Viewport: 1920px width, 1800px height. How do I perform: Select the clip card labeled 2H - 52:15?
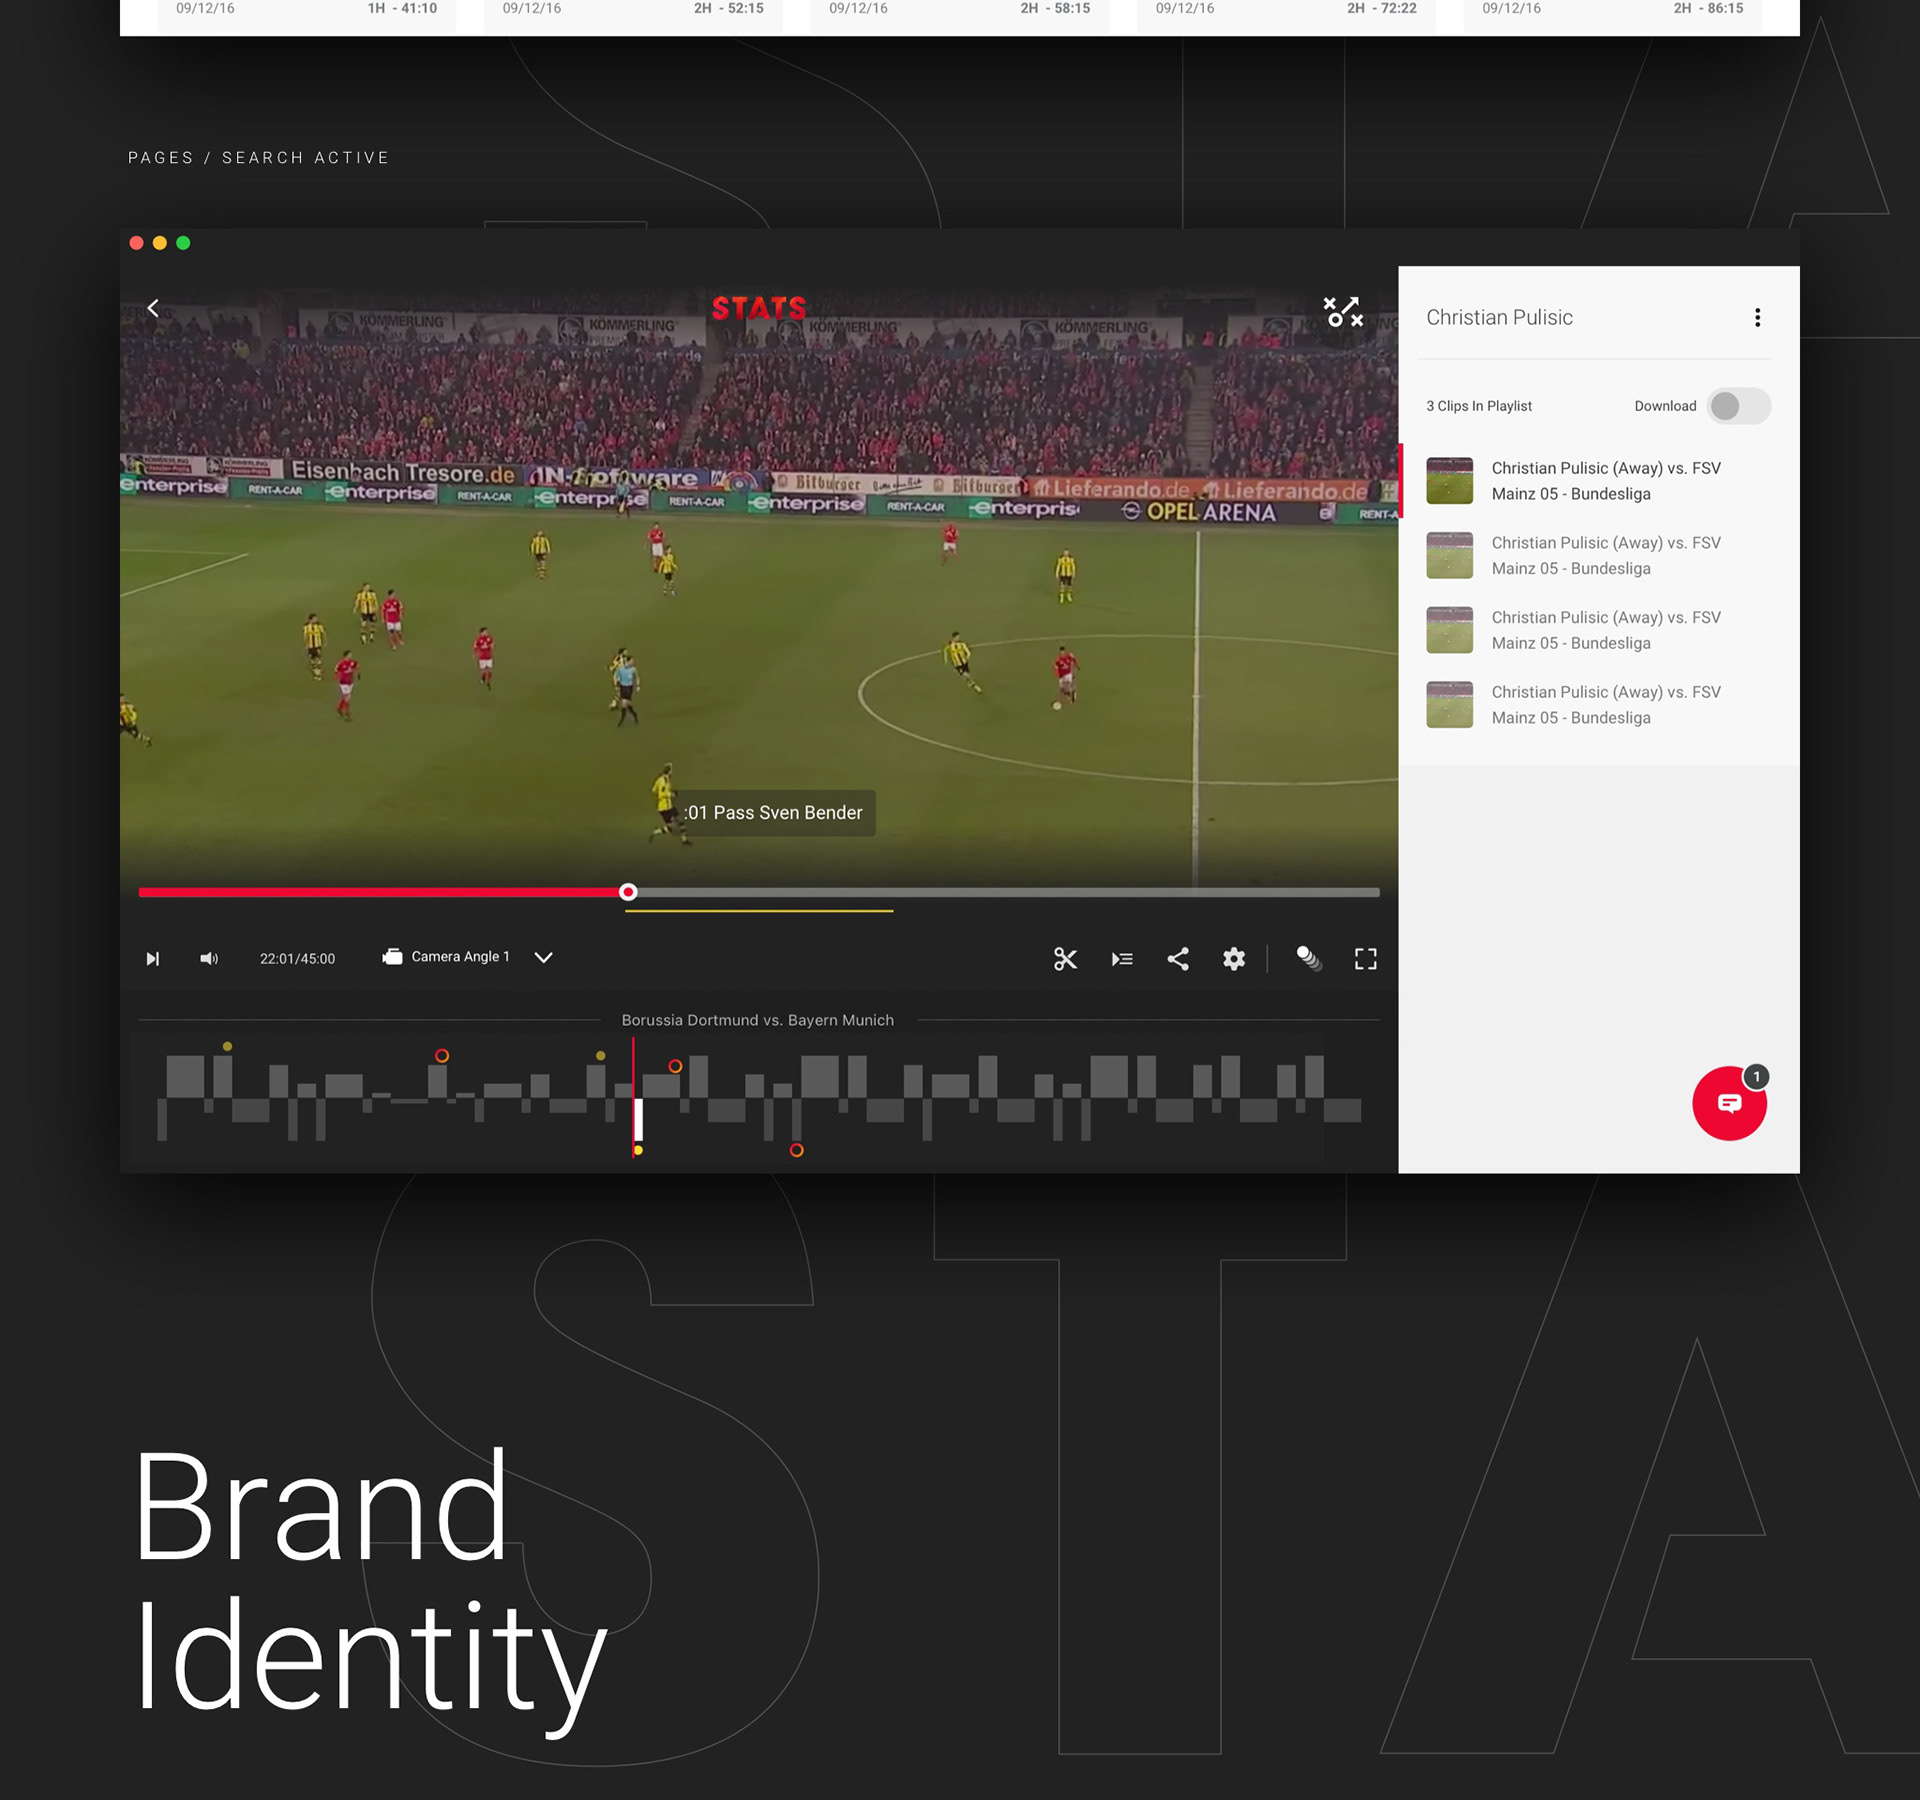633,14
